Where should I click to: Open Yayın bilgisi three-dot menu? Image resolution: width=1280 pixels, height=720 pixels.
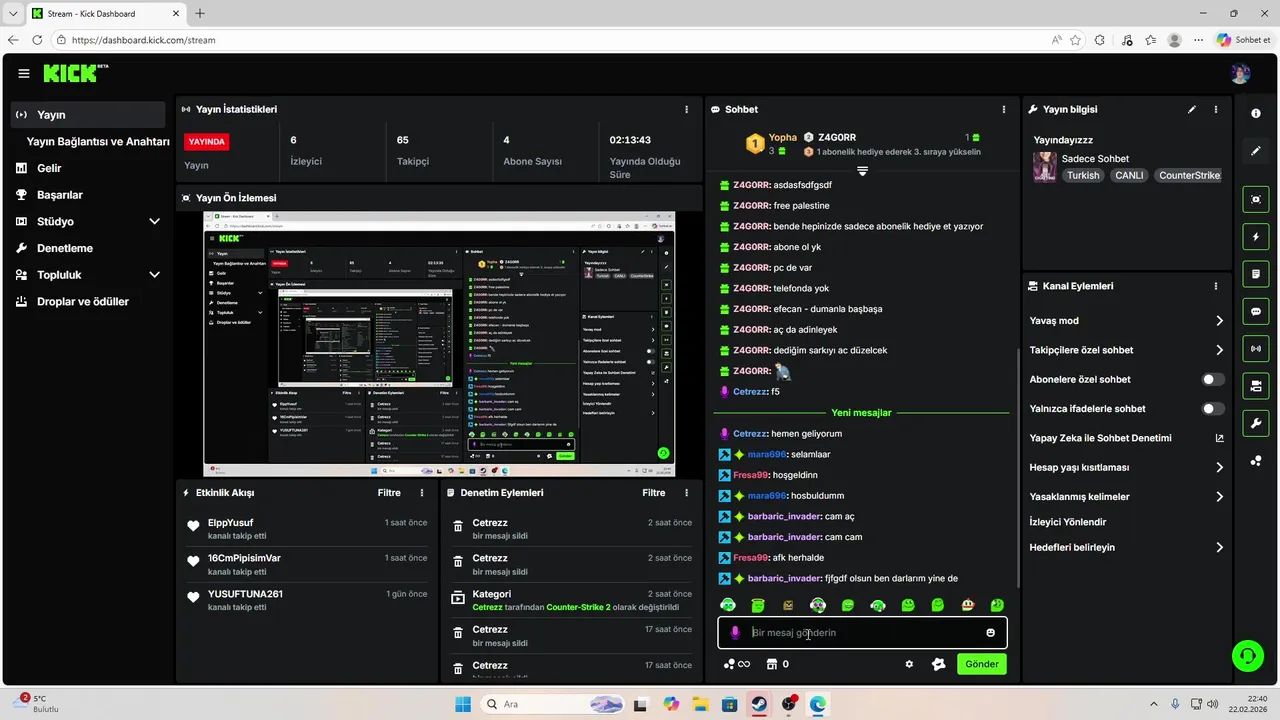pyautogui.click(x=1216, y=109)
